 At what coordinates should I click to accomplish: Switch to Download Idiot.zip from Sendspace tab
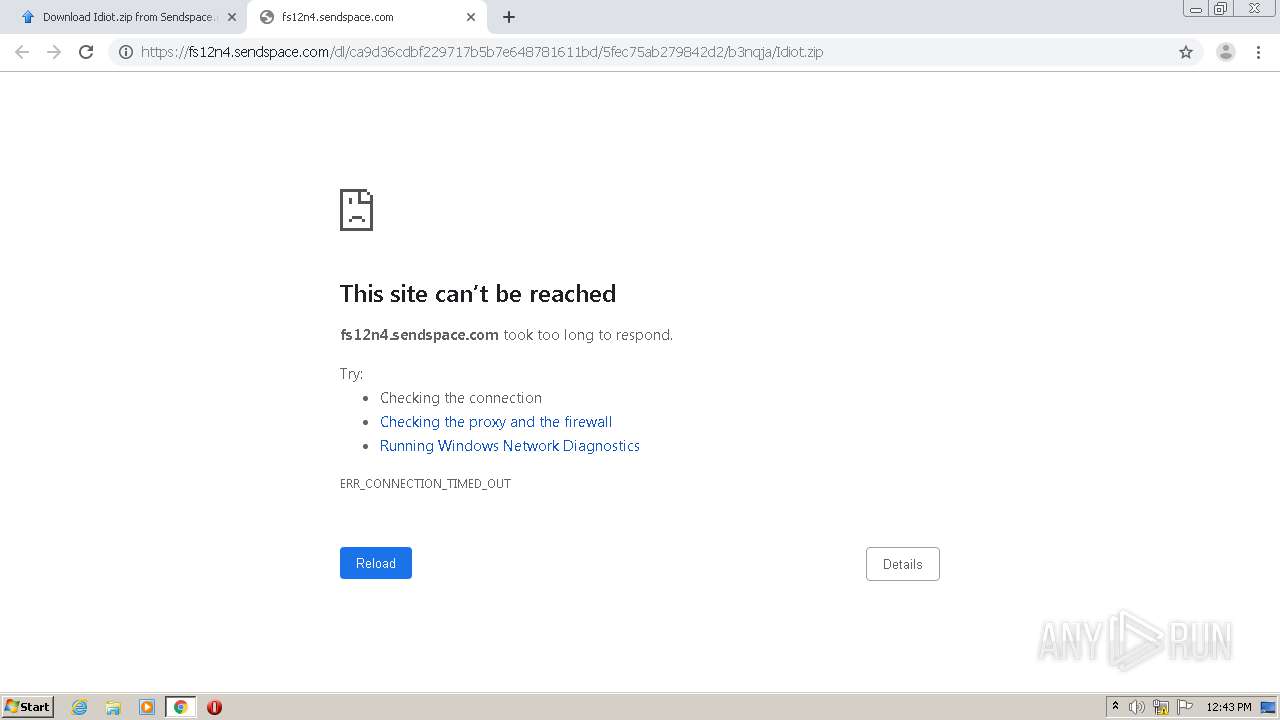[x=127, y=17]
